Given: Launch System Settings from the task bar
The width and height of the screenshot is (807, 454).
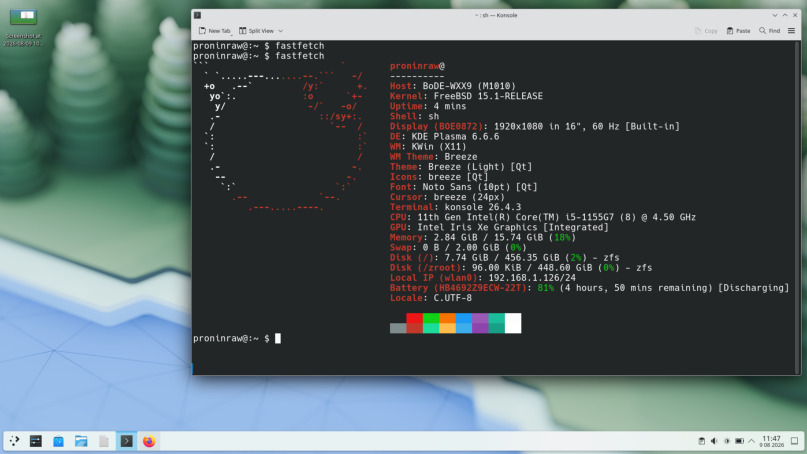Looking at the screenshot, I should point(36,441).
